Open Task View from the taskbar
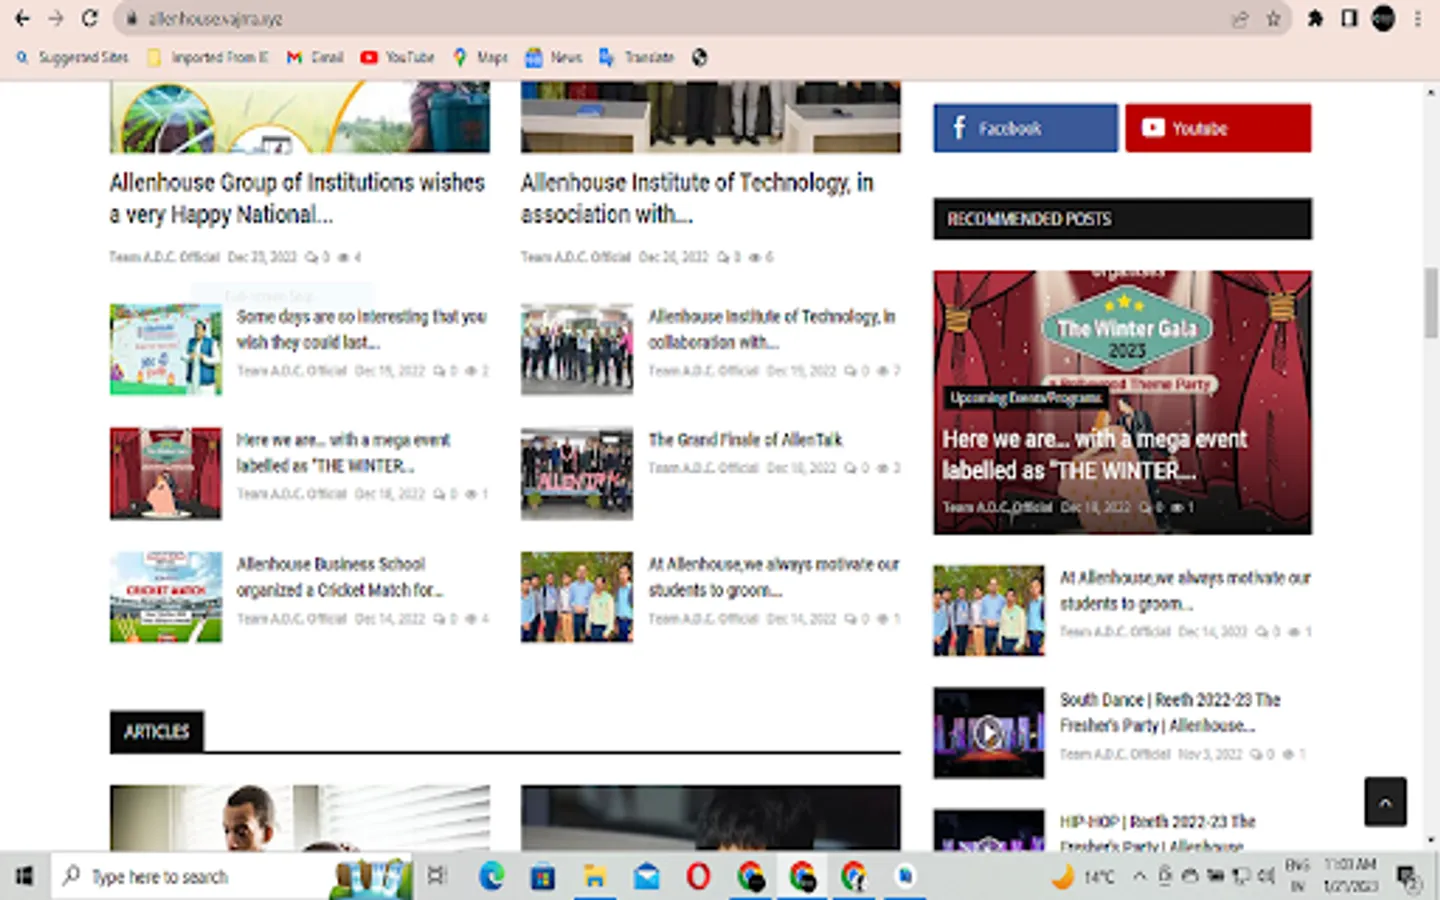1440x900 pixels. coord(437,876)
